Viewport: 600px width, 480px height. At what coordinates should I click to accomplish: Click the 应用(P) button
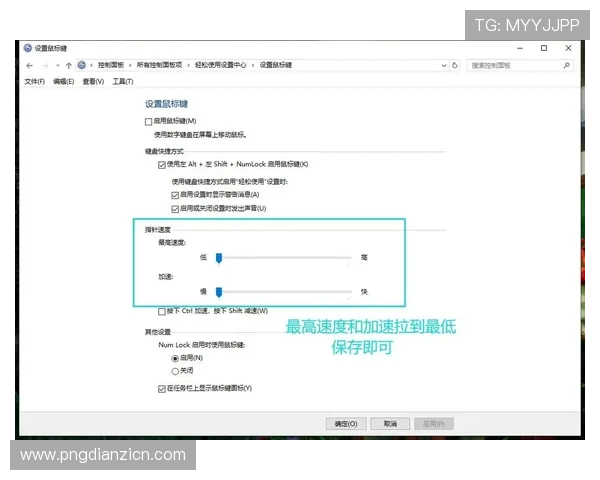coord(434,424)
